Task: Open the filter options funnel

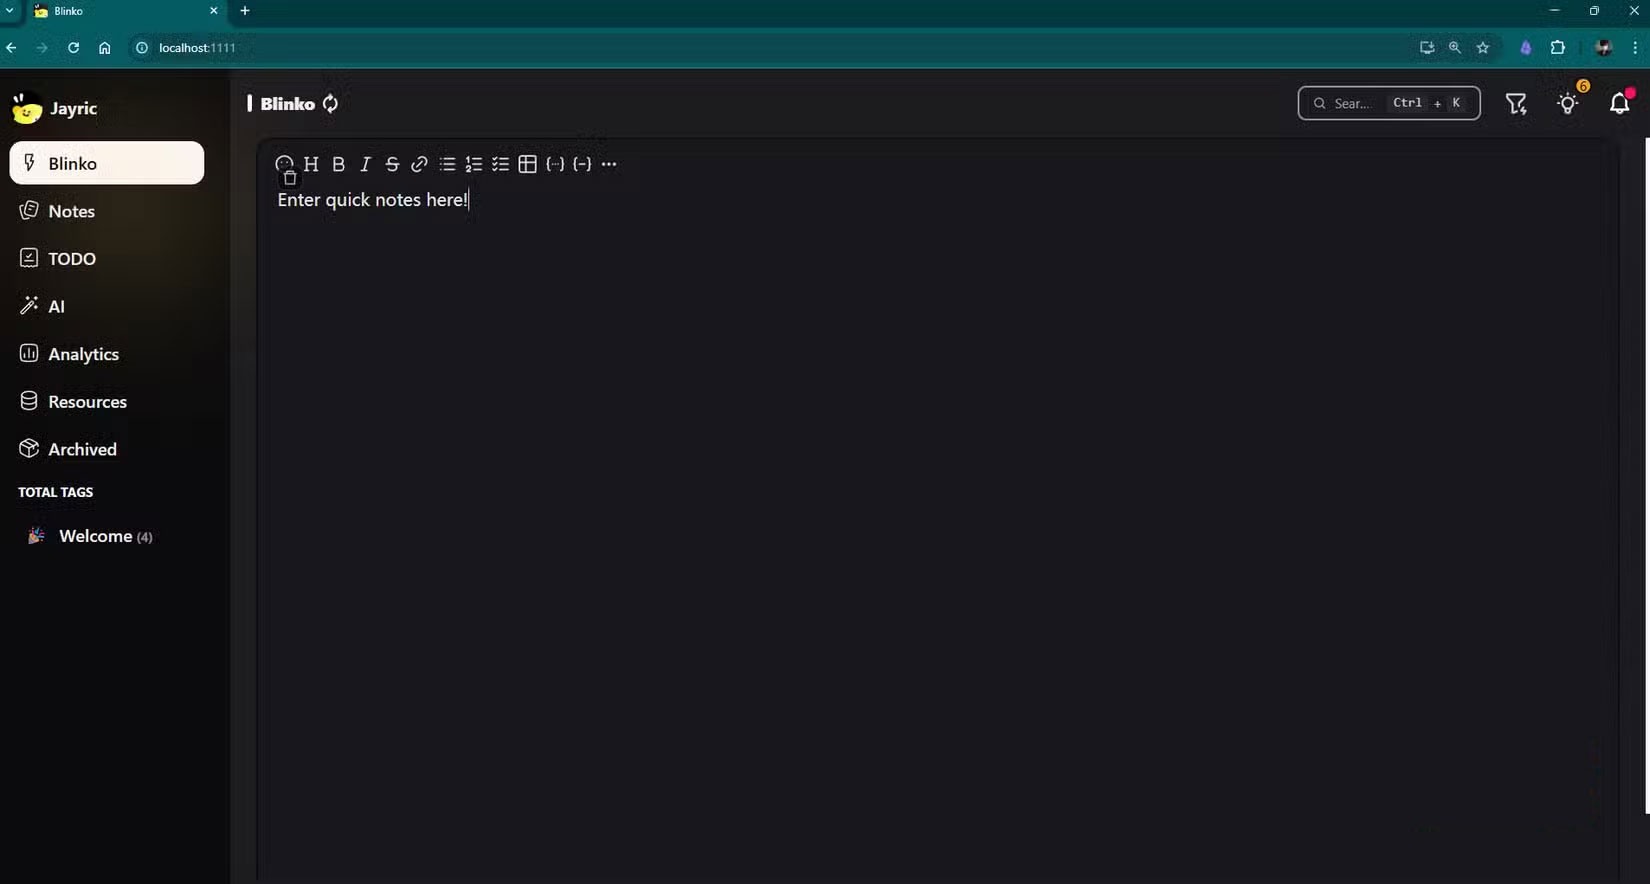Action: click(x=1516, y=103)
